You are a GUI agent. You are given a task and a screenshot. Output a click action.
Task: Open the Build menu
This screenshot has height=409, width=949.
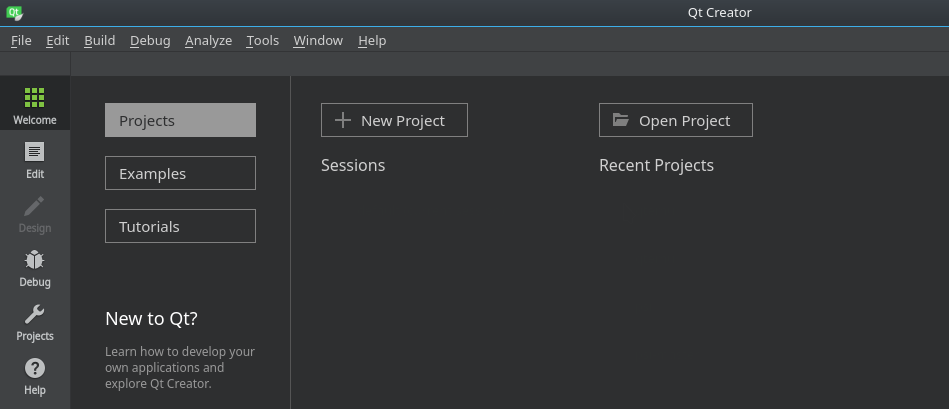click(99, 41)
